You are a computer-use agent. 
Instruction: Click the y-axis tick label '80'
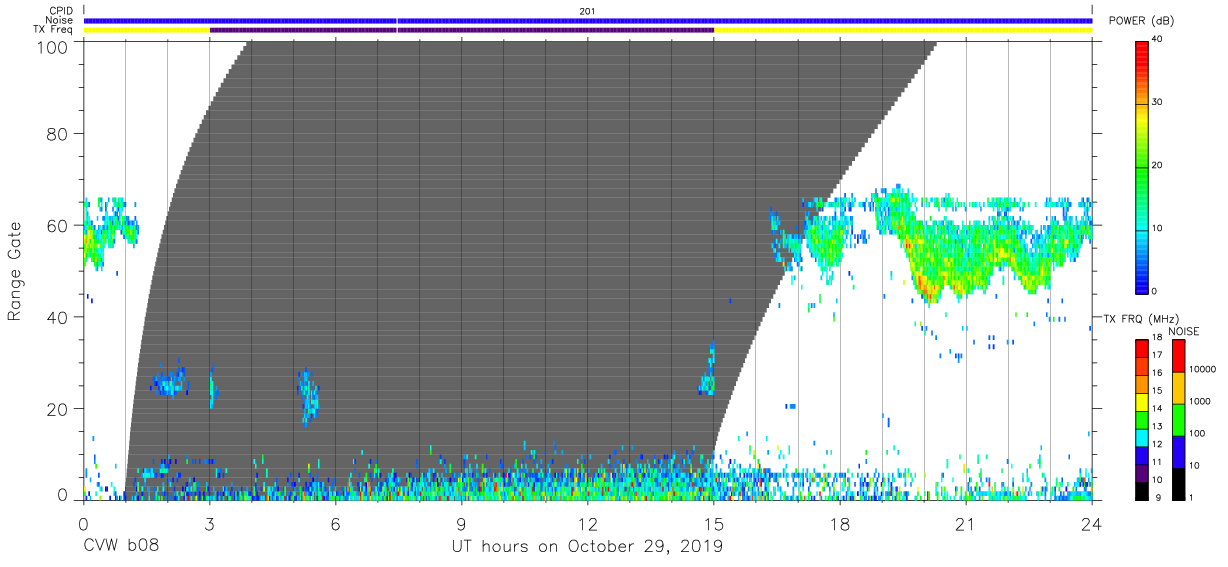pyautogui.click(x=57, y=134)
